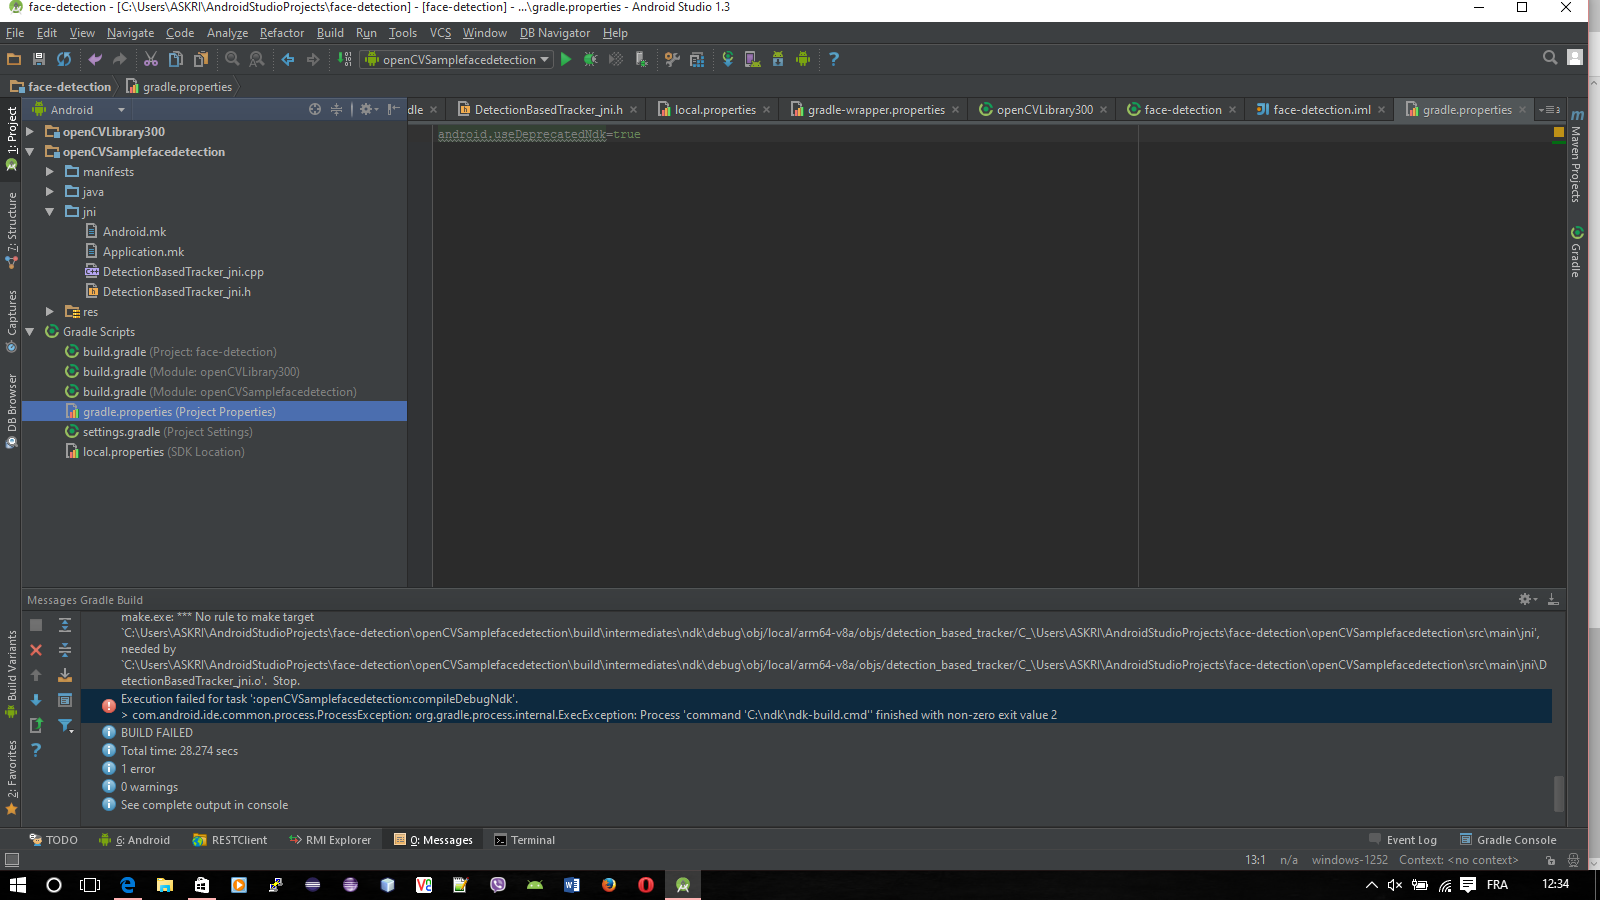Click the filter icon in Messages panel
The width and height of the screenshot is (1600, 900).
65,726
